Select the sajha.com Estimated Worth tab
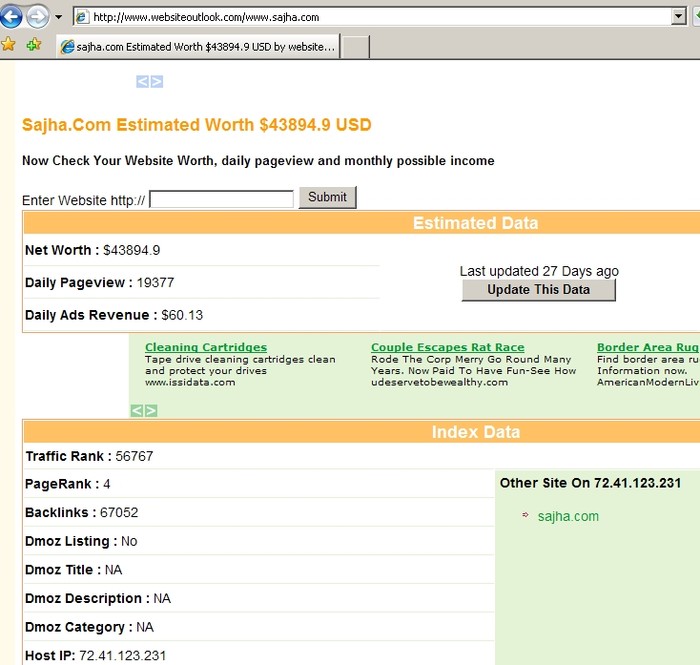The width and height of the screenshot is (700, 665). 196,46
